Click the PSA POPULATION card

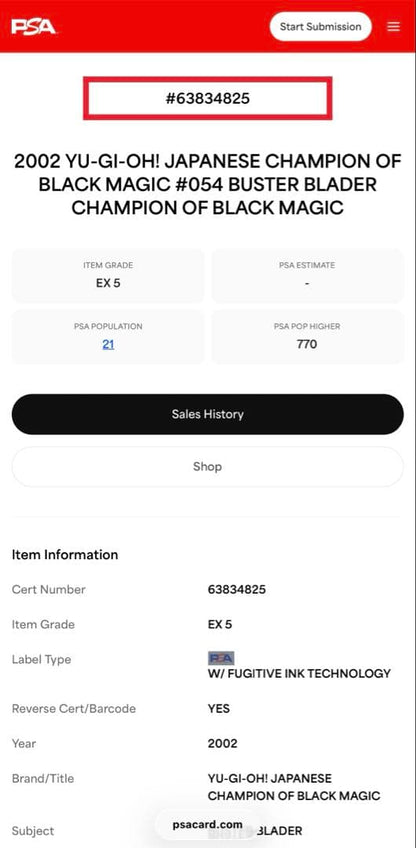click(108, 336)
